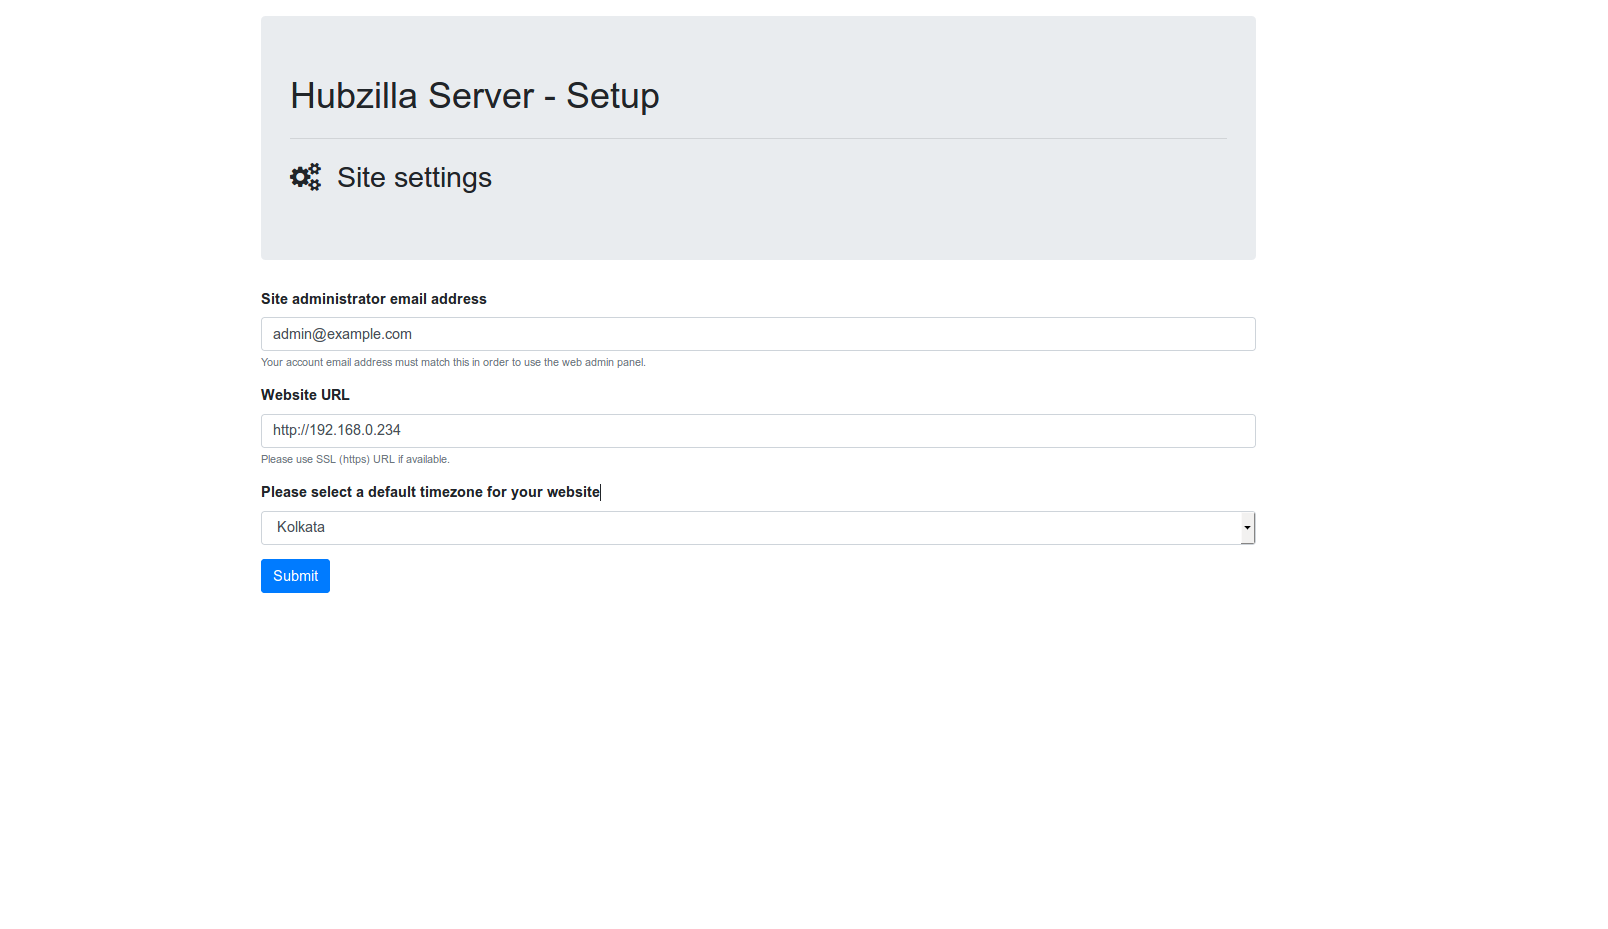Click the Site settings gears icon
The image size is (1608, 929).
(306, 177)
